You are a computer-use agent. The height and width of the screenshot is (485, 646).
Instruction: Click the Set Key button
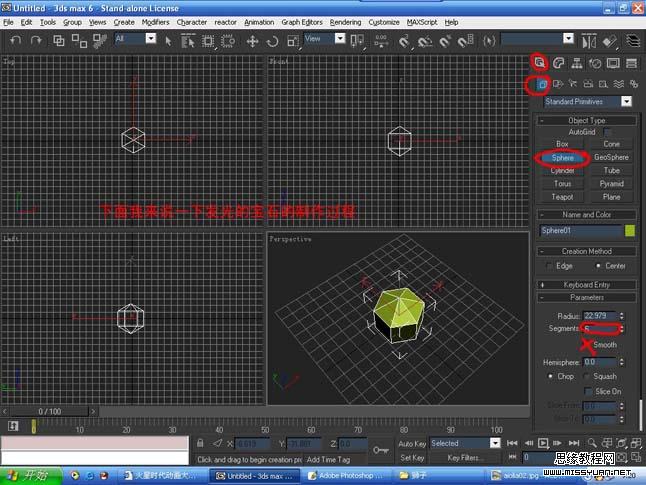(x=412, y=458)
